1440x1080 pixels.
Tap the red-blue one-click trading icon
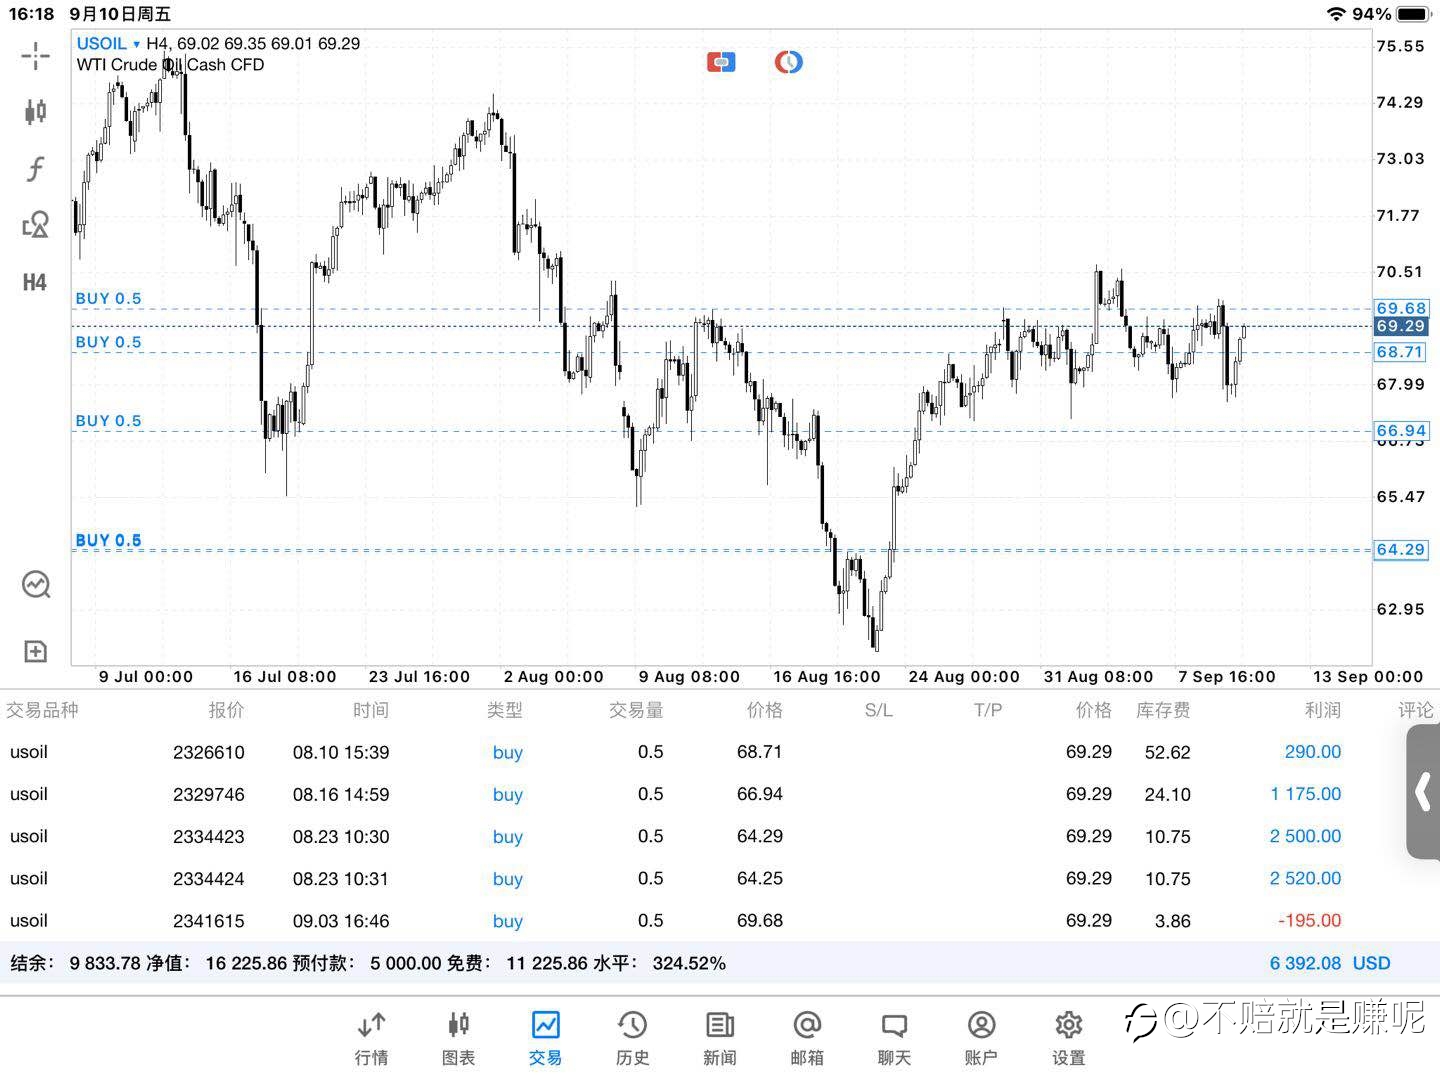(x=721, y=62)
